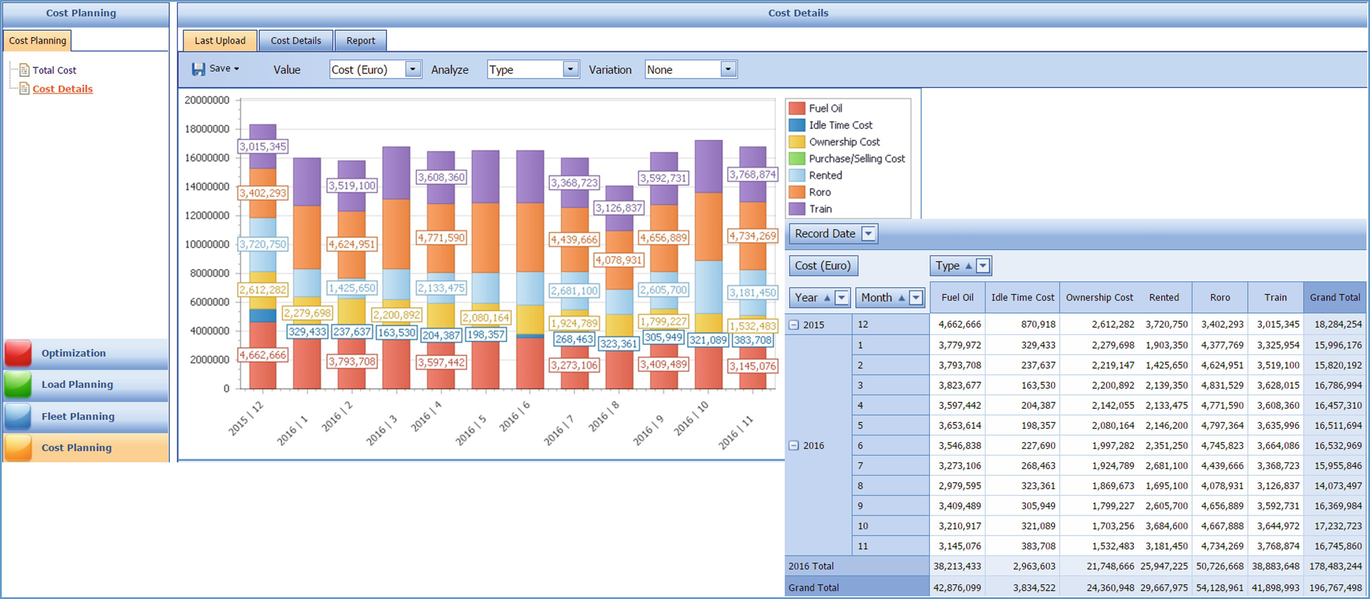Image resolution: width=1370 pixels, height=599 pixels.
Task: Click the Rented light-blue legend swatch
Action: coord(797,175)
